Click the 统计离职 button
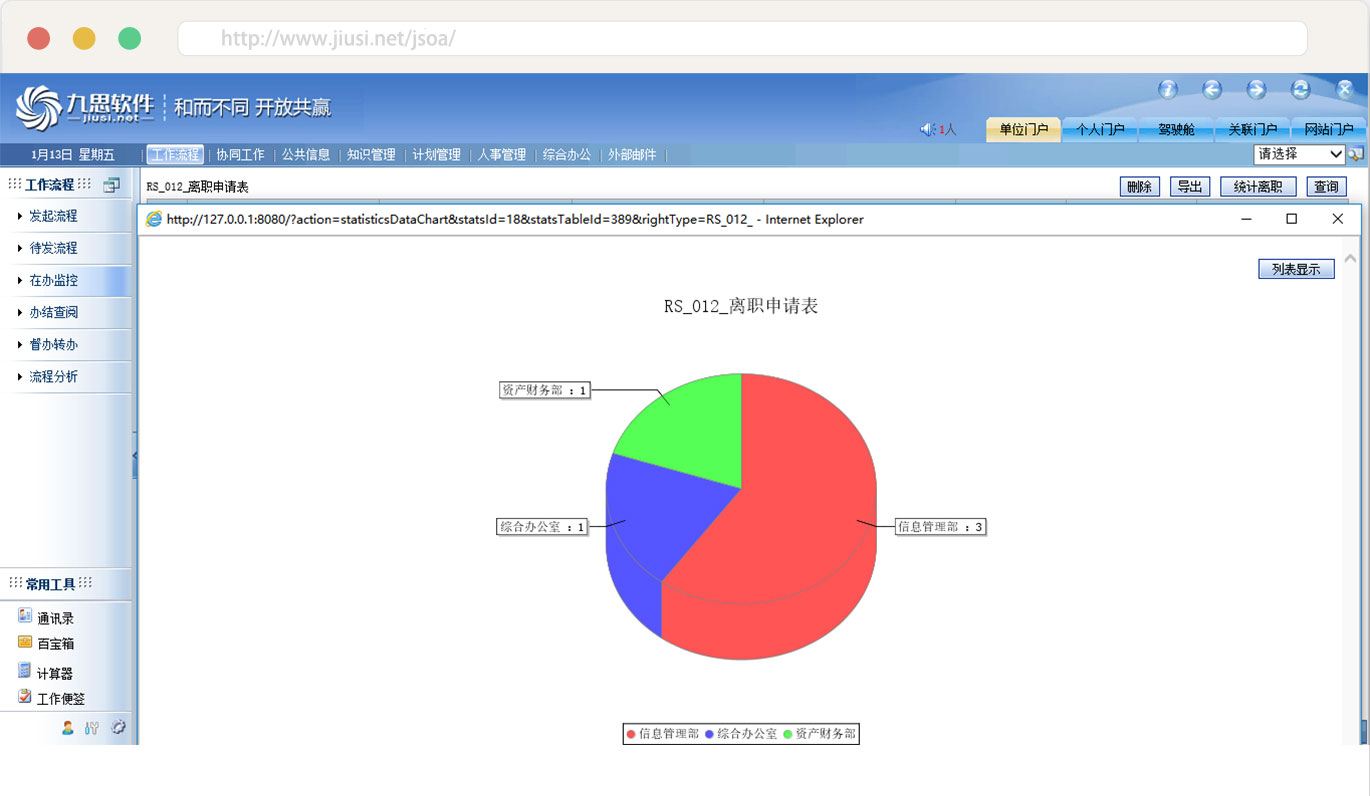This screenshot has height=796, width=1370. (1258, 187)
